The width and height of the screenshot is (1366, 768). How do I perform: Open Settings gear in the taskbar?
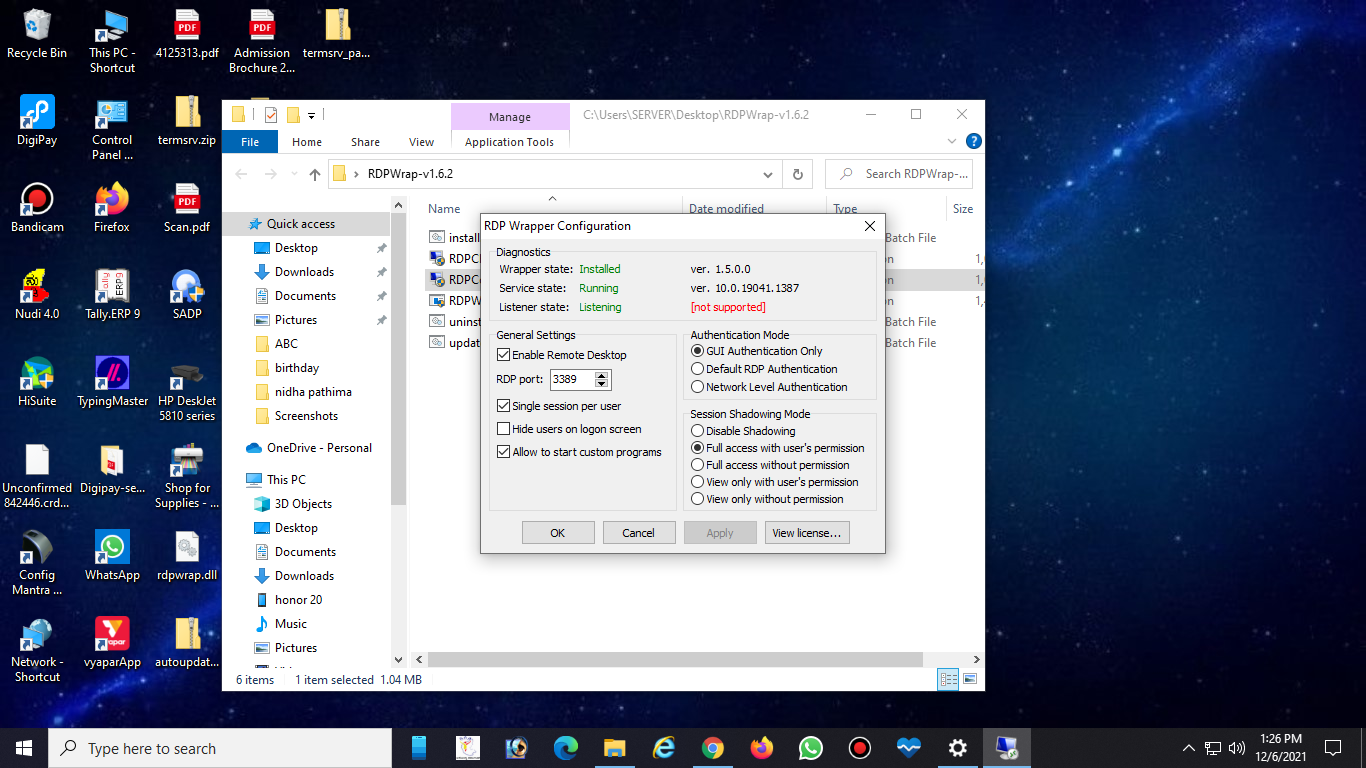tap(957, 748)
